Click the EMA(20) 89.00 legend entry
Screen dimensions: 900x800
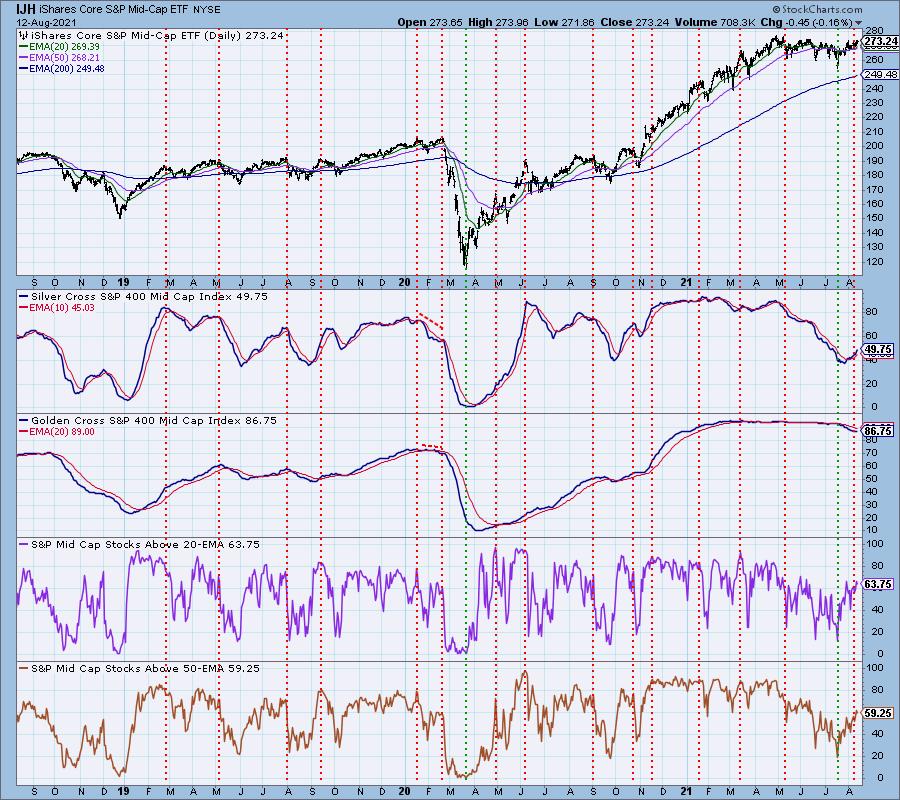click(57, 432)
